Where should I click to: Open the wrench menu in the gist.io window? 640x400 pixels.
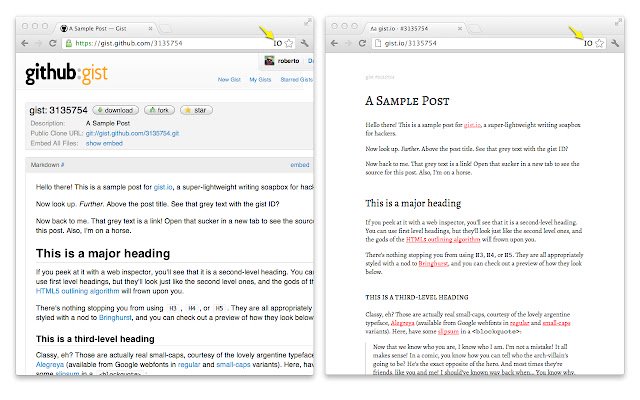click(615, 43)
